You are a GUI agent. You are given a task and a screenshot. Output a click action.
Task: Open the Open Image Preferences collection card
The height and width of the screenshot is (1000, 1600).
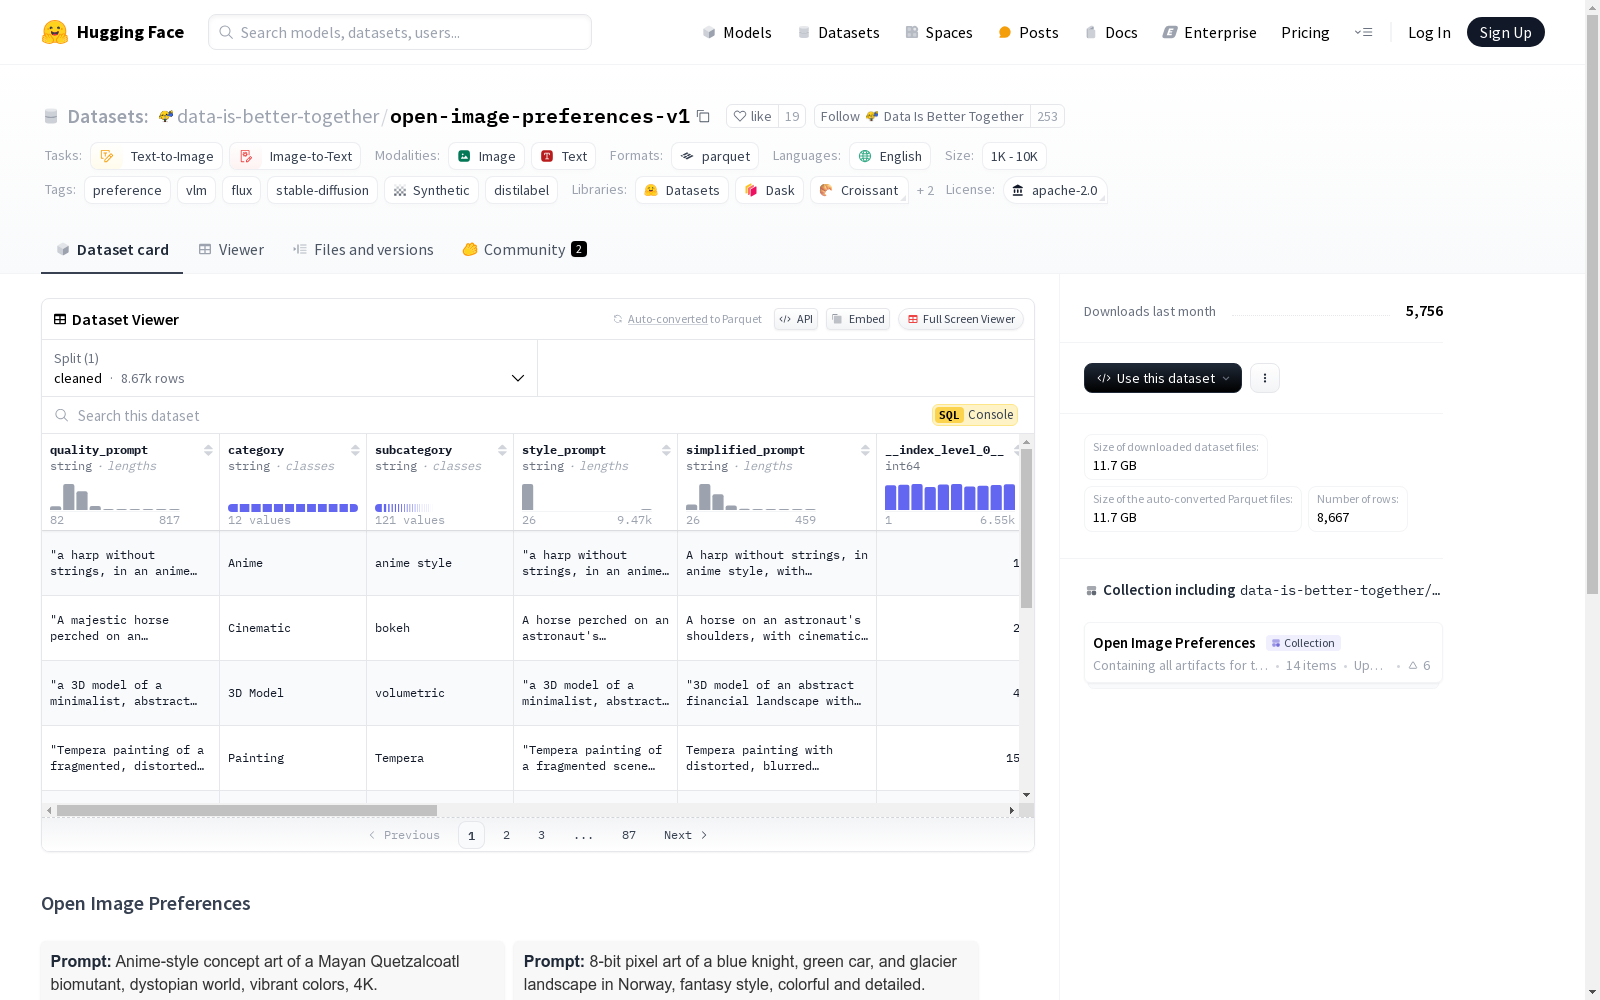[1263, 653]
